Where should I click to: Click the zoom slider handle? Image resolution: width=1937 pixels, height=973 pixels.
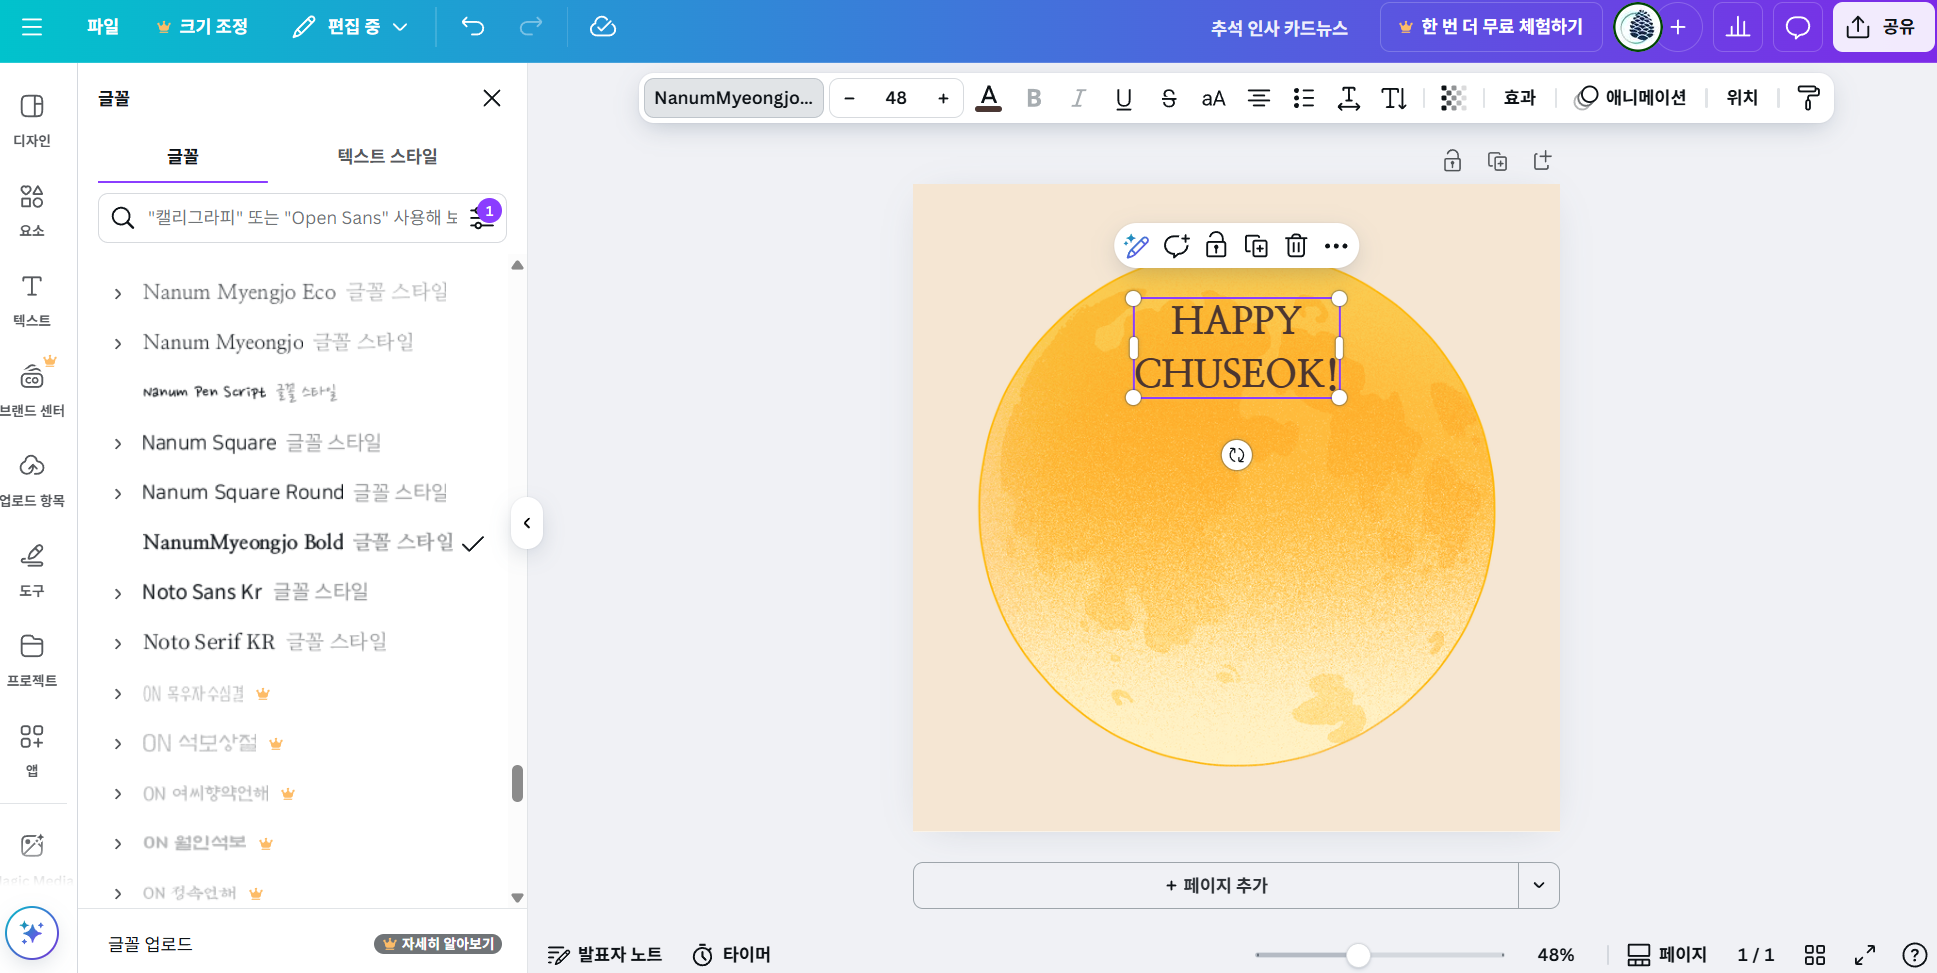[1358, 955]
